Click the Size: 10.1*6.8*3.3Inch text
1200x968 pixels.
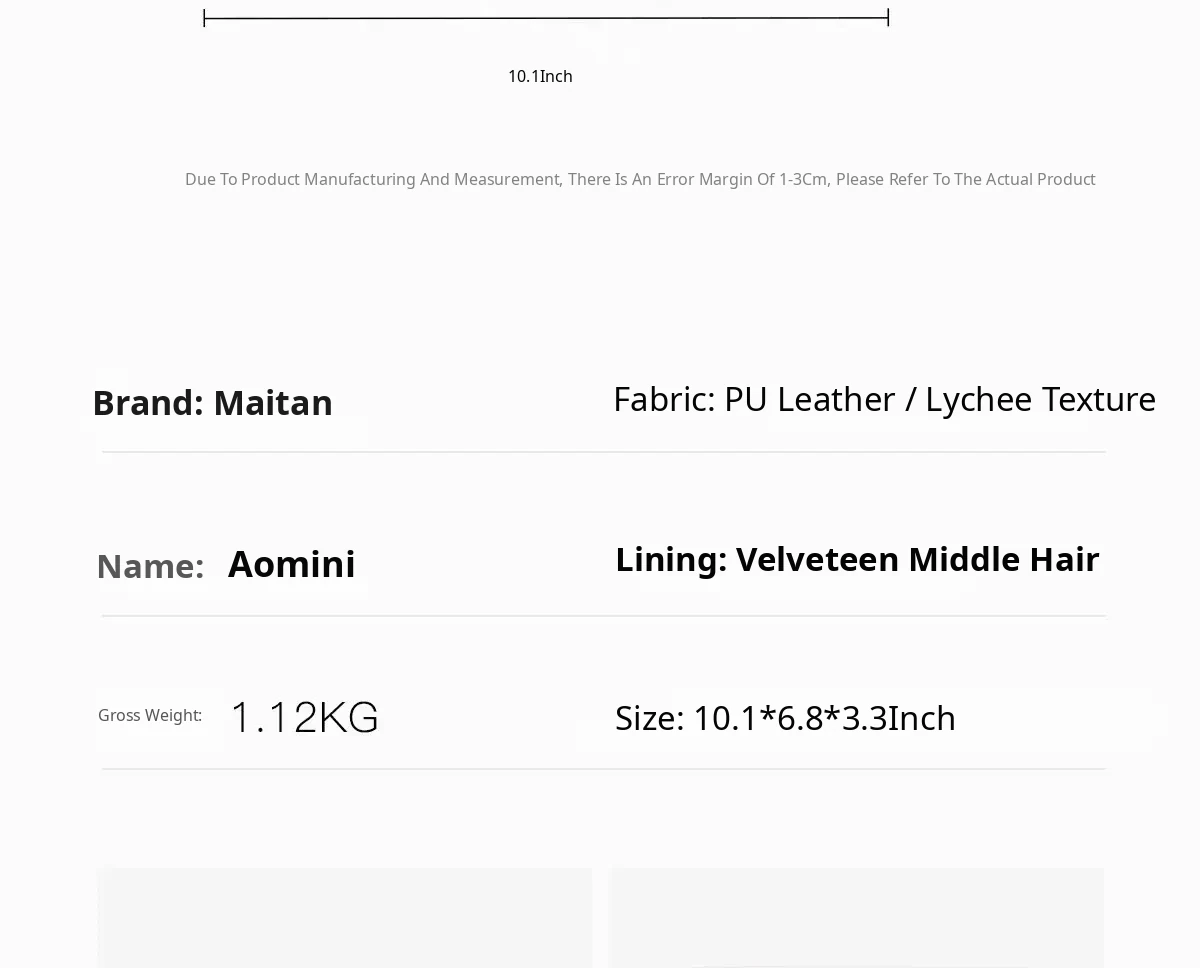[x=785, y=719]
